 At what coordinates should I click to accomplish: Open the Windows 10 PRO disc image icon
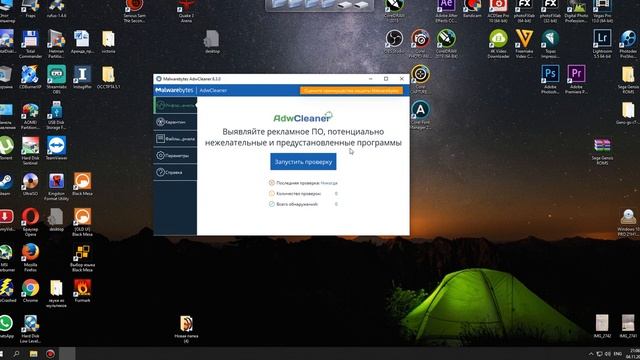click(x=628, y=222)
